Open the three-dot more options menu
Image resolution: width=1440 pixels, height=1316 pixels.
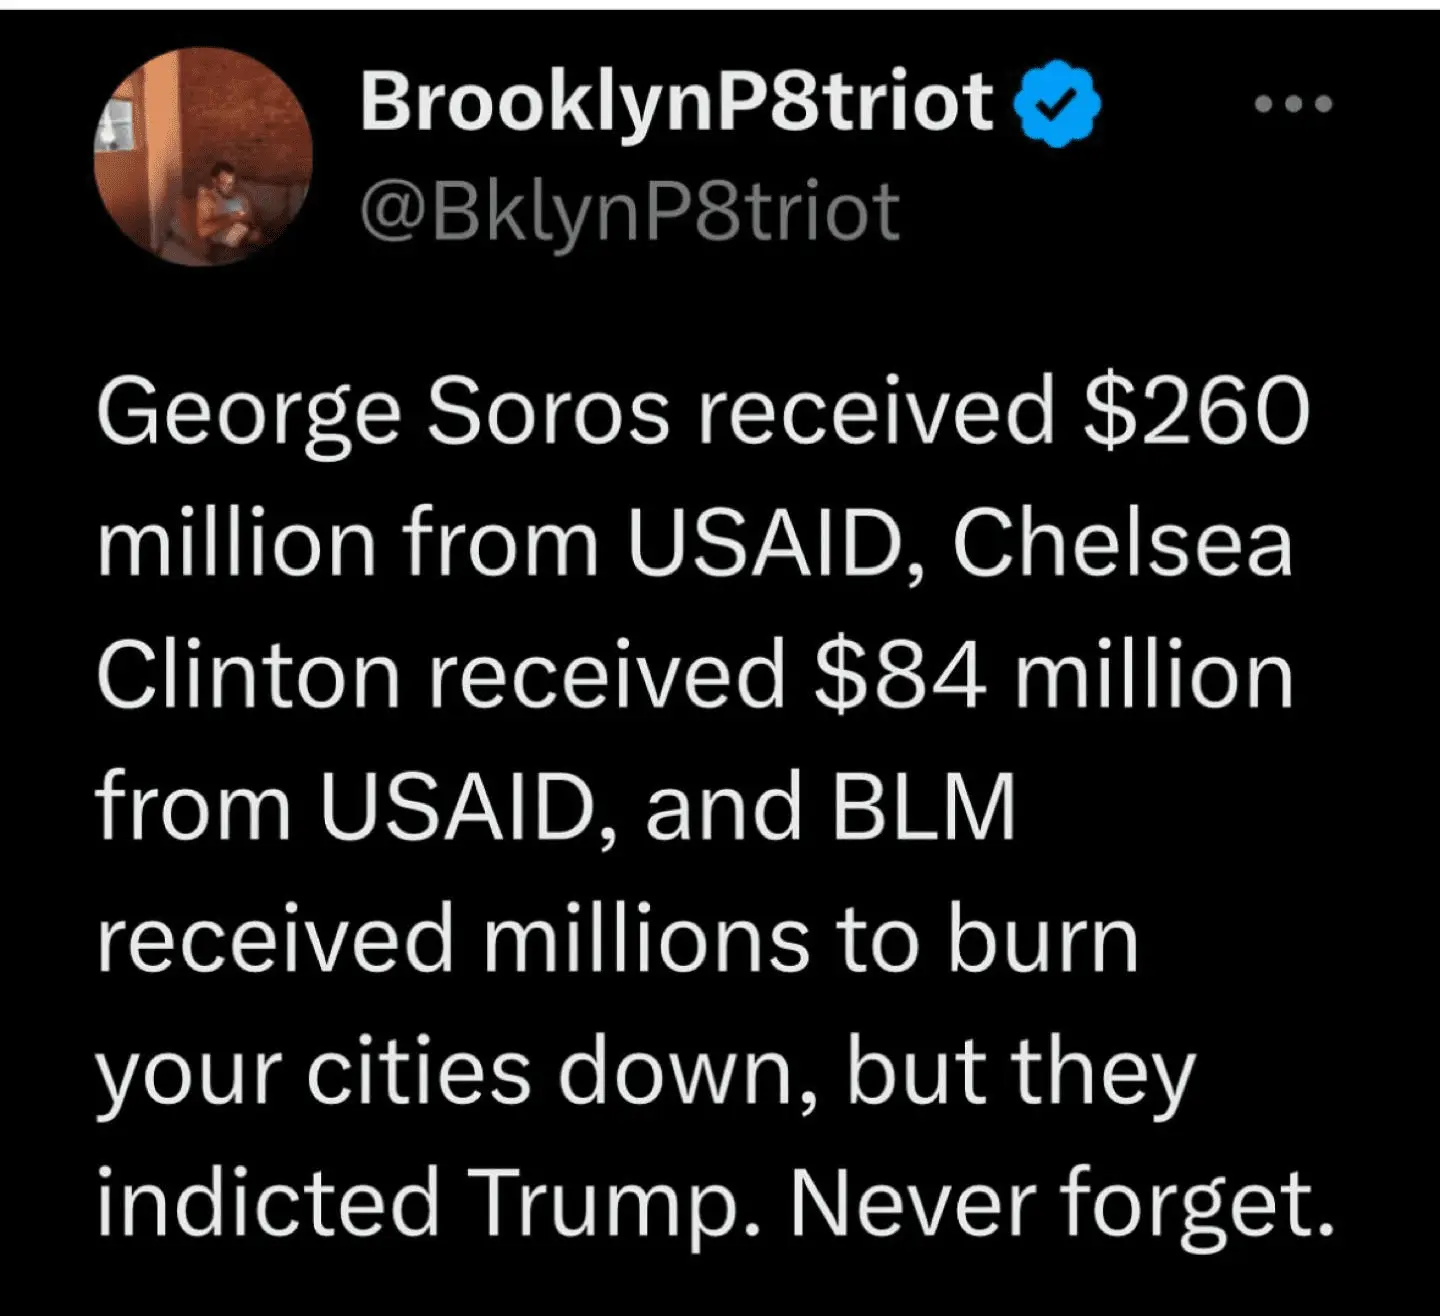click(1294, 104)
